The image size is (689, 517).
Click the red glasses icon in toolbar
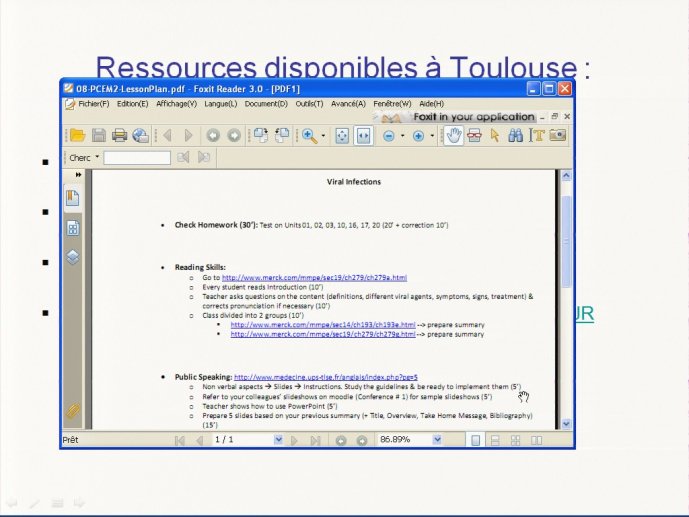pyautogui.click(x=475, y=136)
